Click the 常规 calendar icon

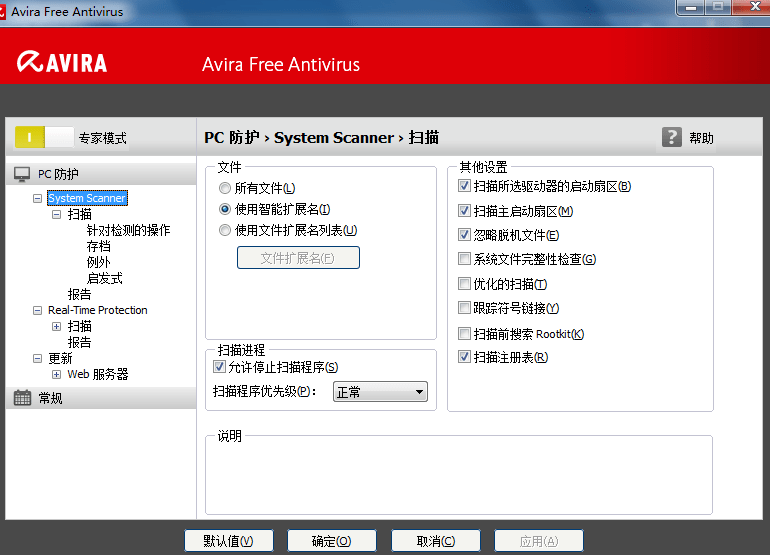click(x=22, y=398)
